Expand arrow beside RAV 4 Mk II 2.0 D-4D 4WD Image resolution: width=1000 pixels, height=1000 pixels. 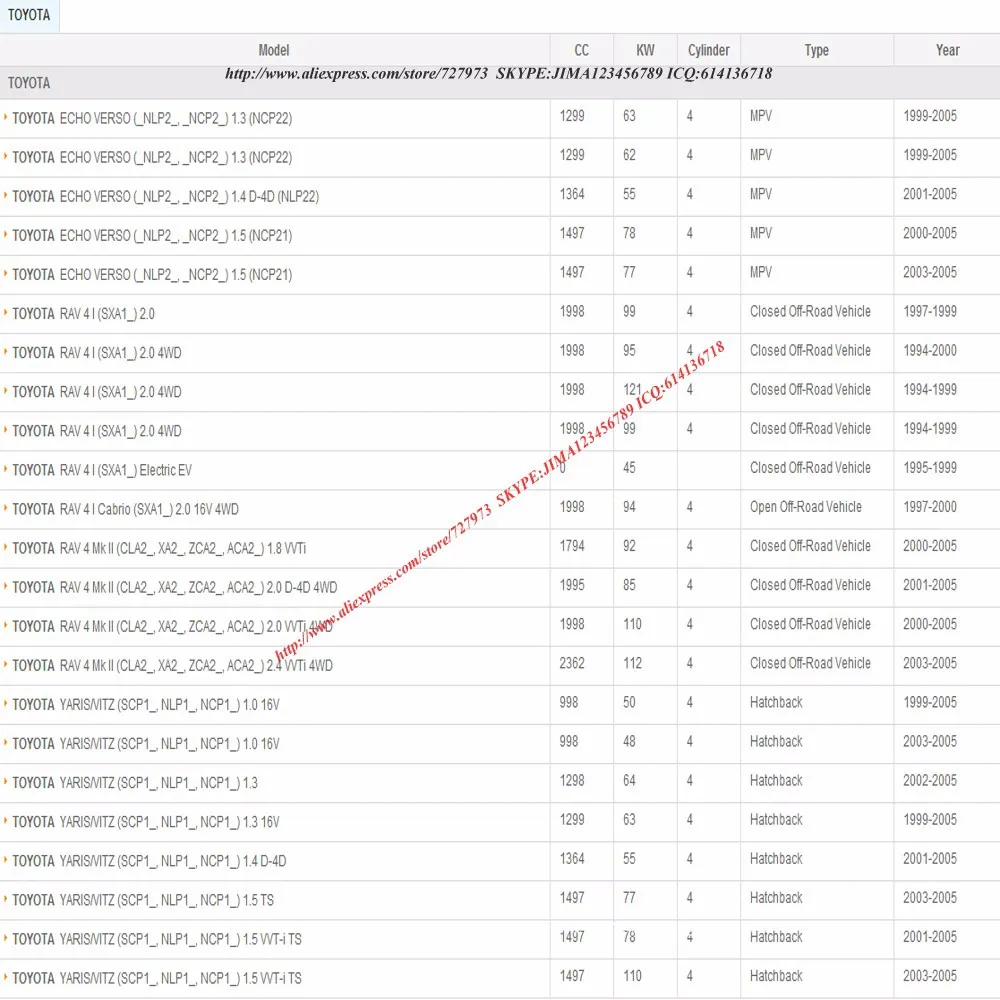tap(6, 586)
